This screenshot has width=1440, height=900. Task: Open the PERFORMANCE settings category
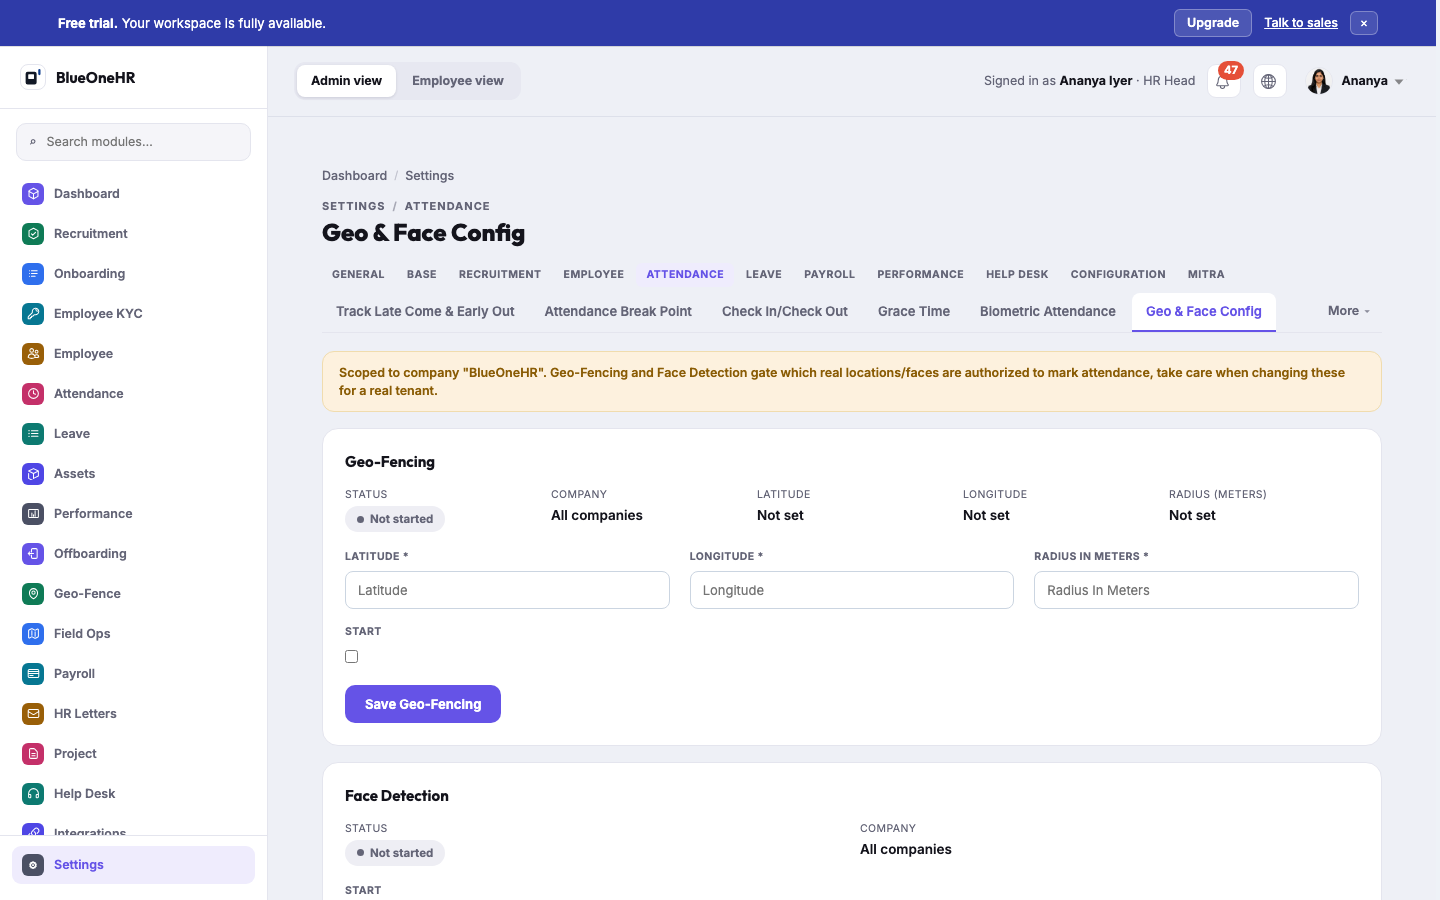[x=920, y=274]
